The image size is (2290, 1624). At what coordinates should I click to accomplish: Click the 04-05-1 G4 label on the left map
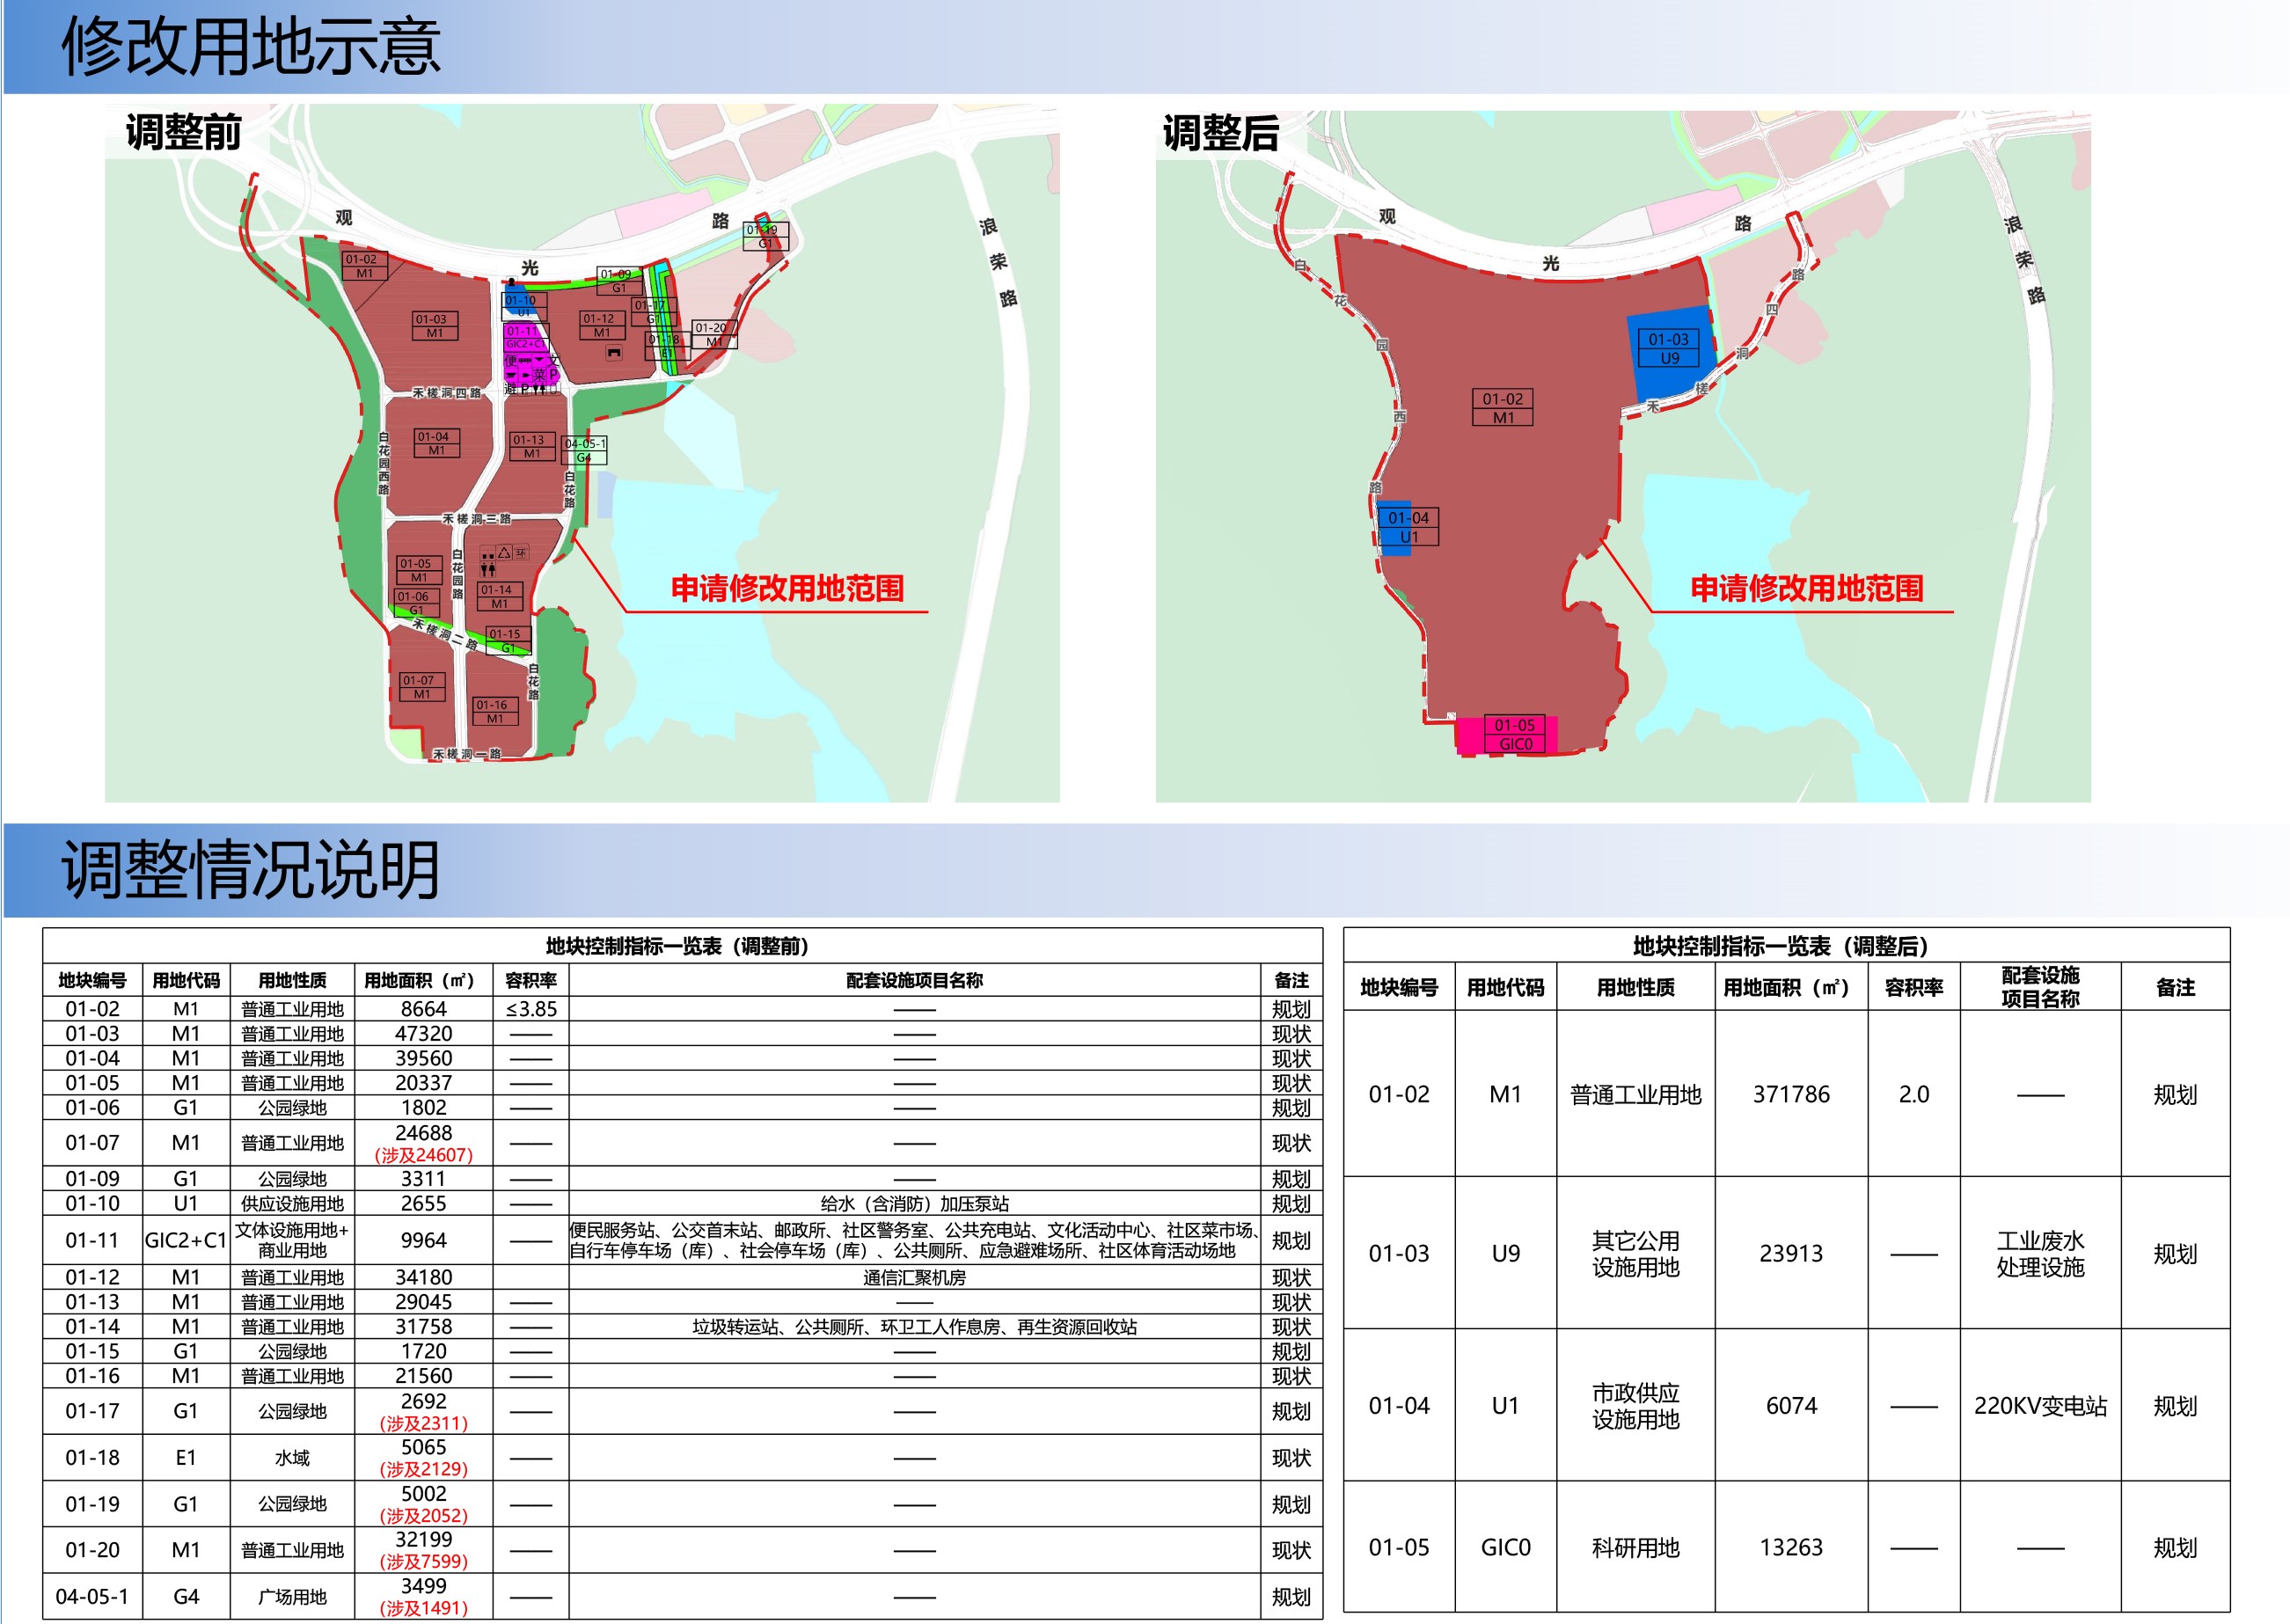pyautogui.click(x=584, y=450)
